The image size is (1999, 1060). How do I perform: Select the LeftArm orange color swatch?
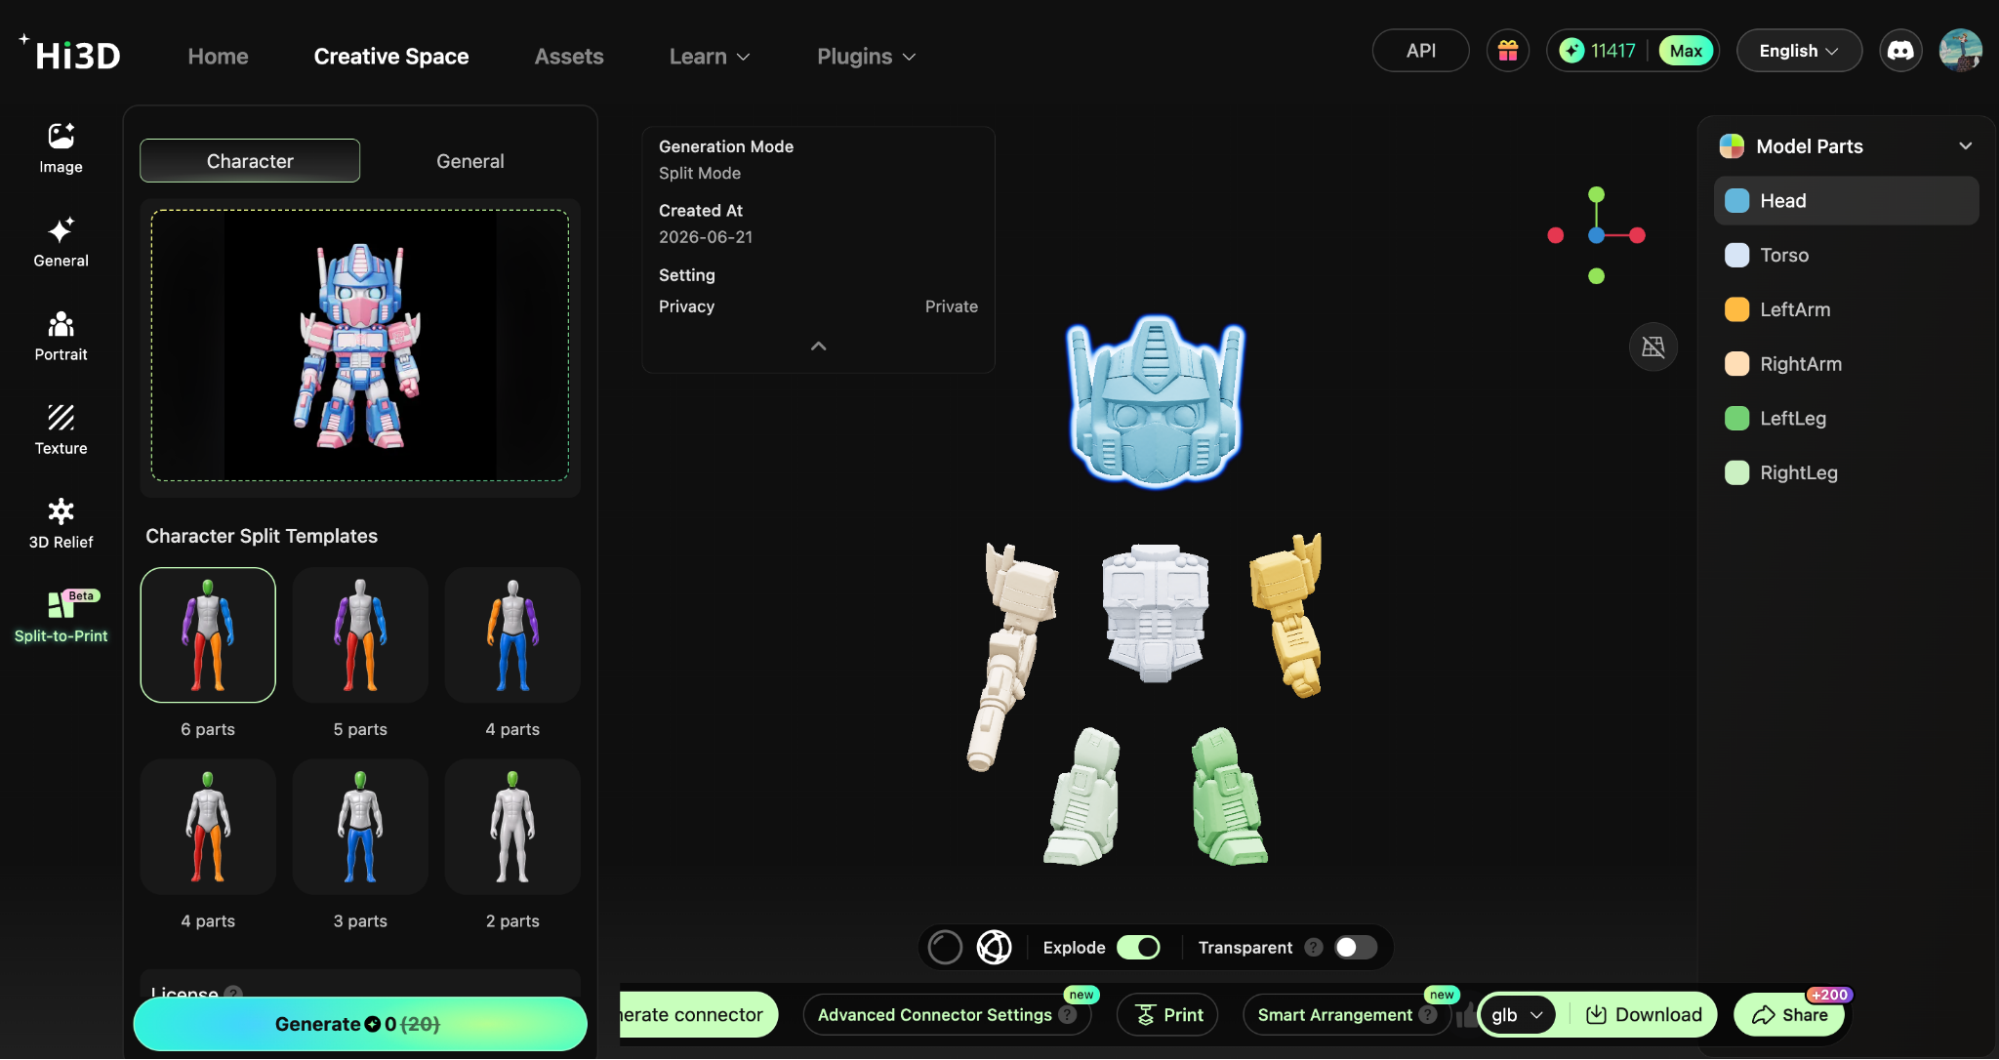1736,310
